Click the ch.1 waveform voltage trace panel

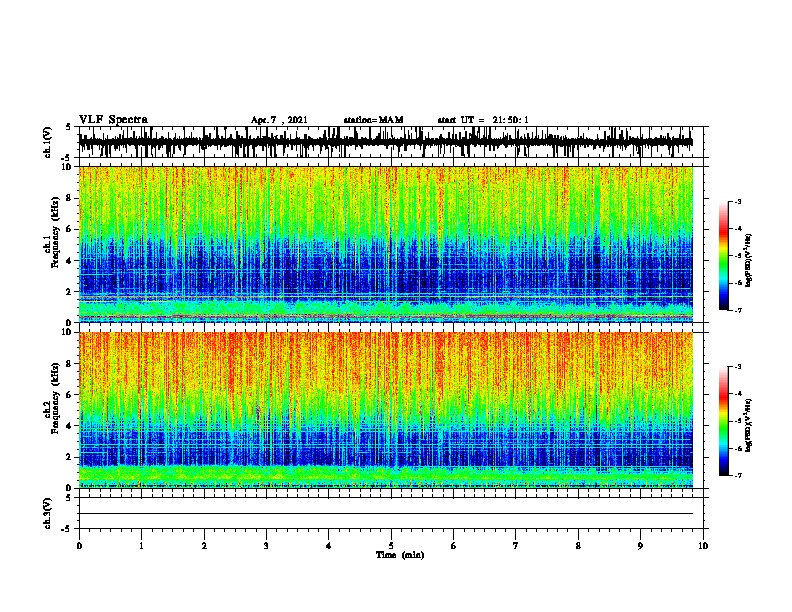coord(391,142)
